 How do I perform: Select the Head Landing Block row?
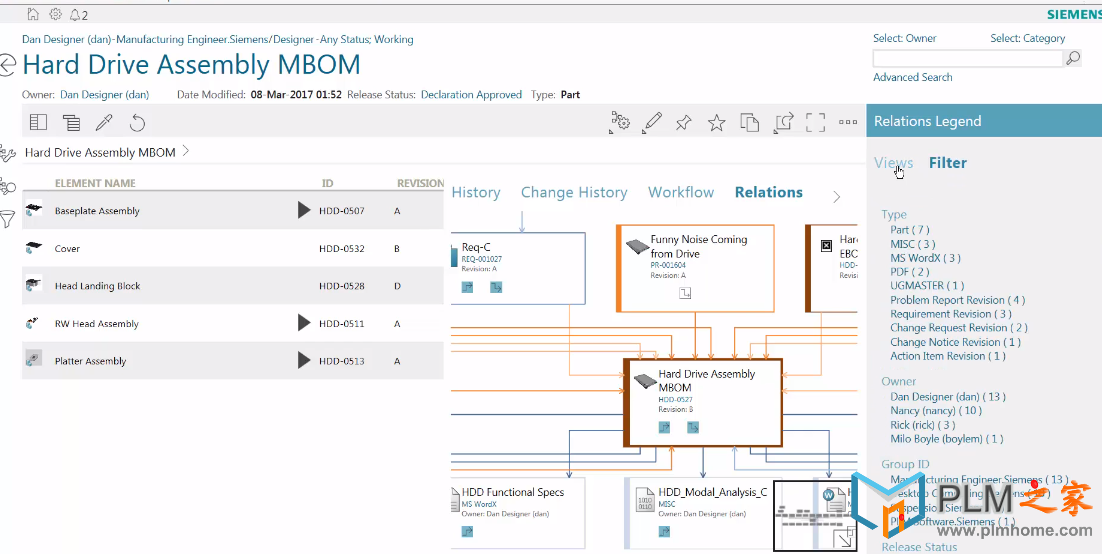[x=233, y=285]
